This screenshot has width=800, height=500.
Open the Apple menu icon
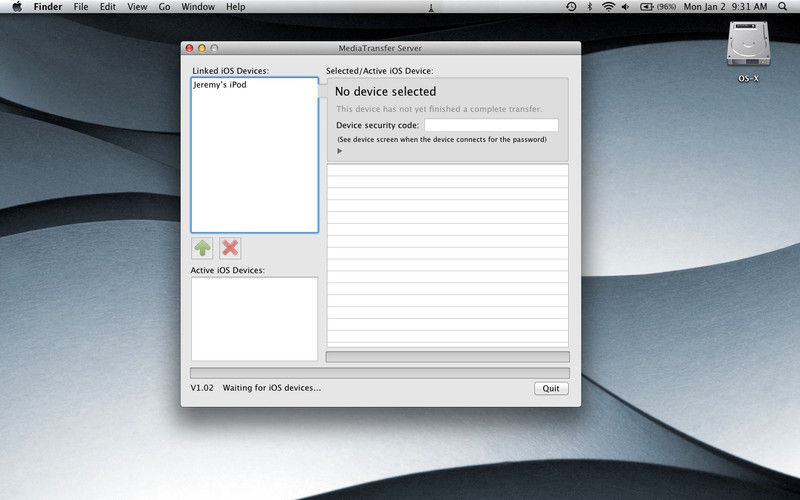click(17, 7)
